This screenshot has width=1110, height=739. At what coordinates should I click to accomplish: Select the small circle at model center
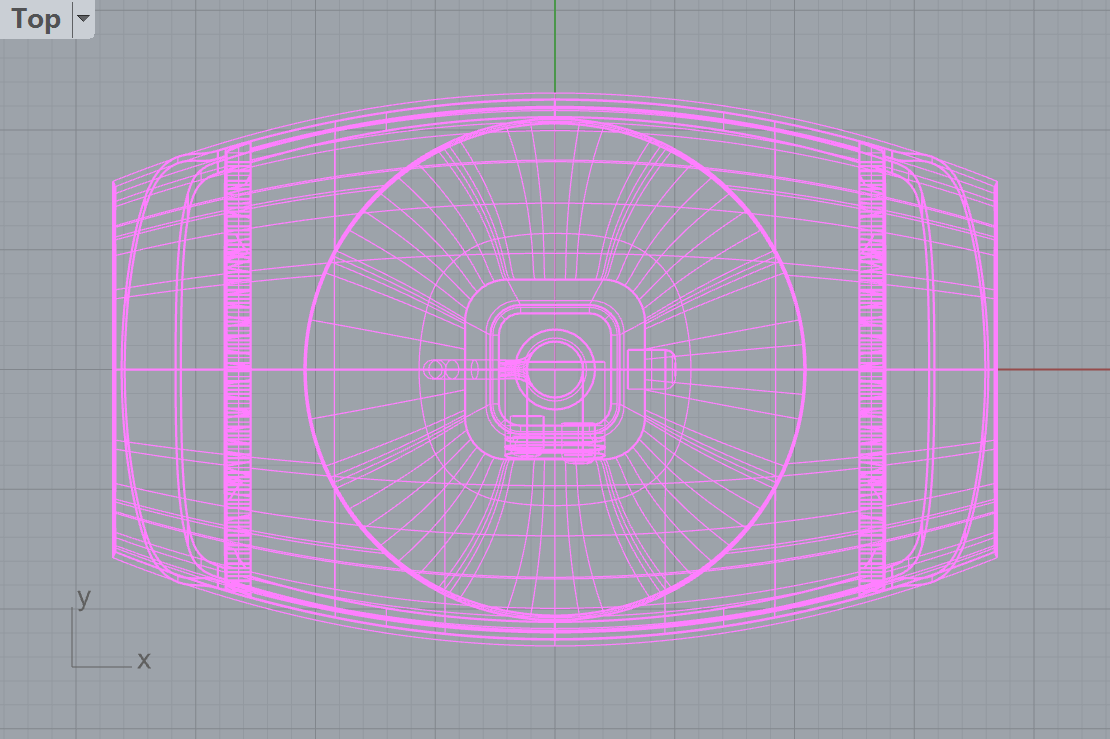tap(554, 368)
